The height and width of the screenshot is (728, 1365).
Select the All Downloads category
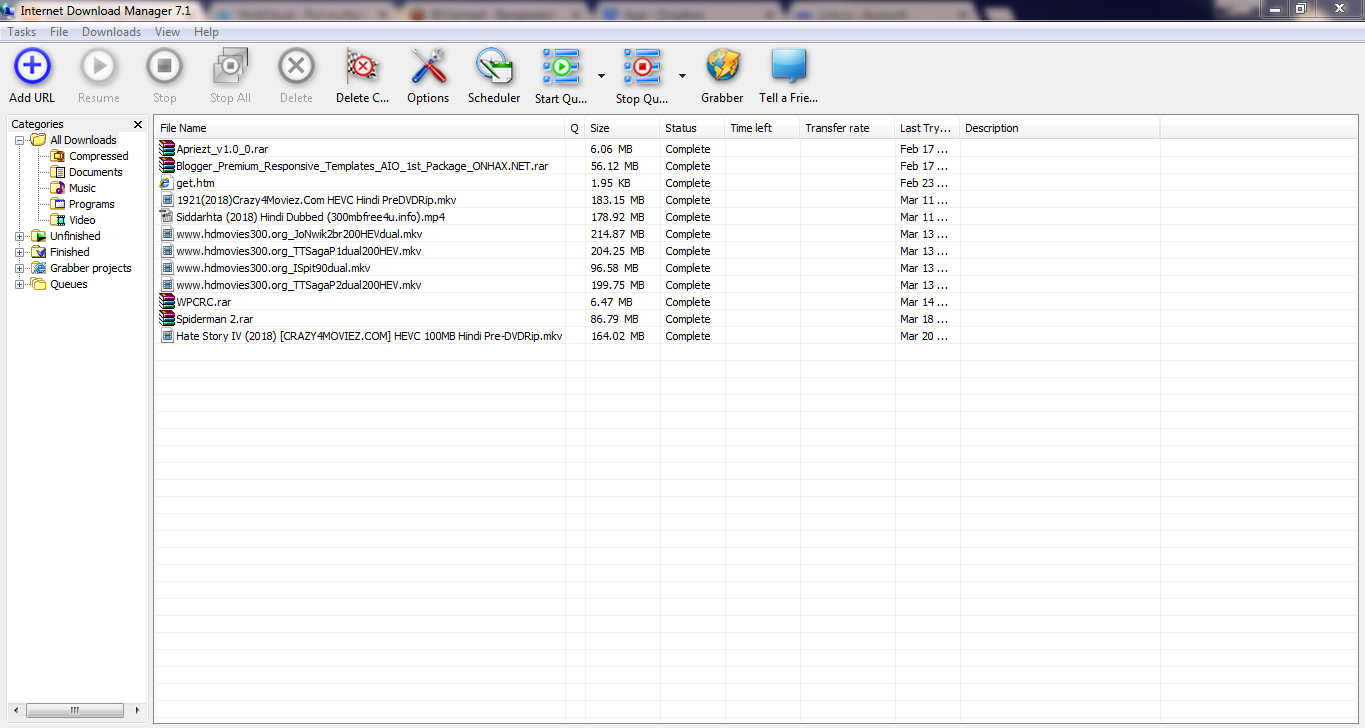pos(83,140)
